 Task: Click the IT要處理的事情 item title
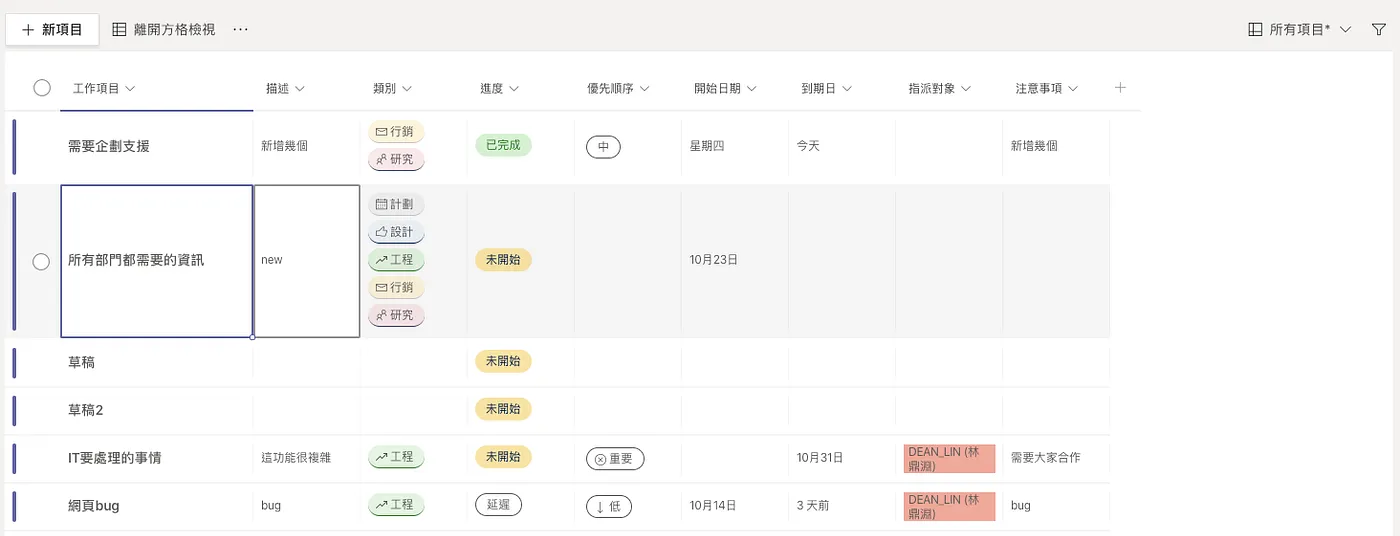(x=115, y=458)
